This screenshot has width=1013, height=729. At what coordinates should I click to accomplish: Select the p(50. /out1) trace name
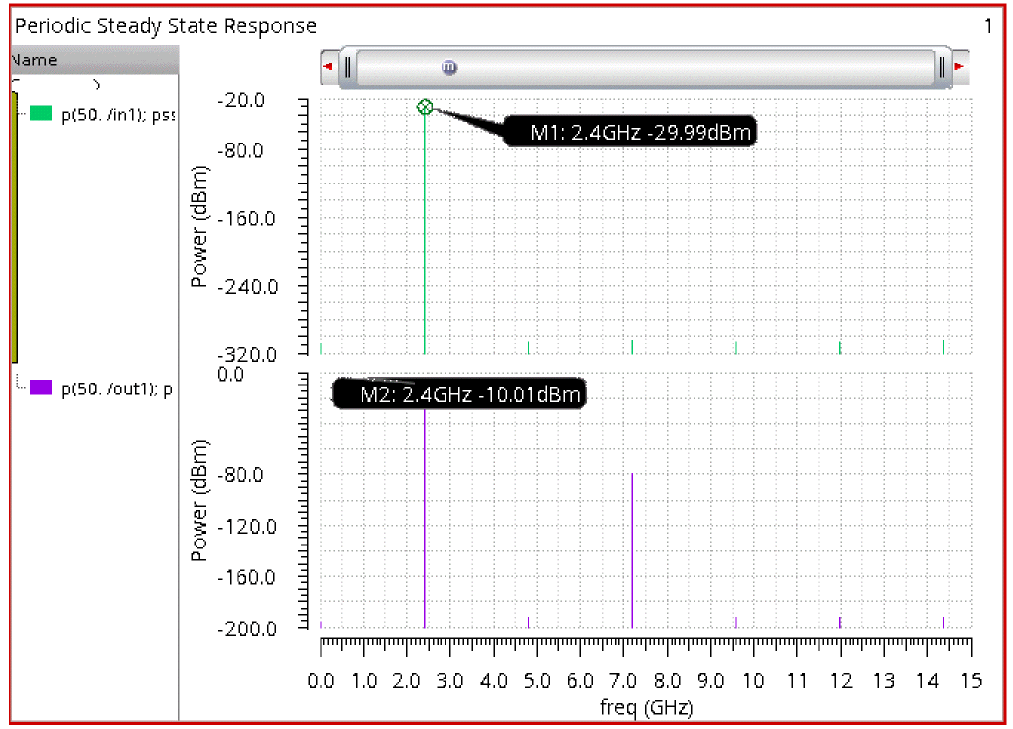(x=117, y=389)
